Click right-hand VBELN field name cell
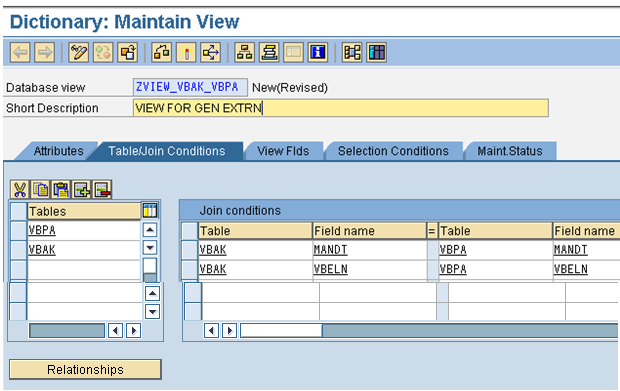620x391 pixels. 586,269
